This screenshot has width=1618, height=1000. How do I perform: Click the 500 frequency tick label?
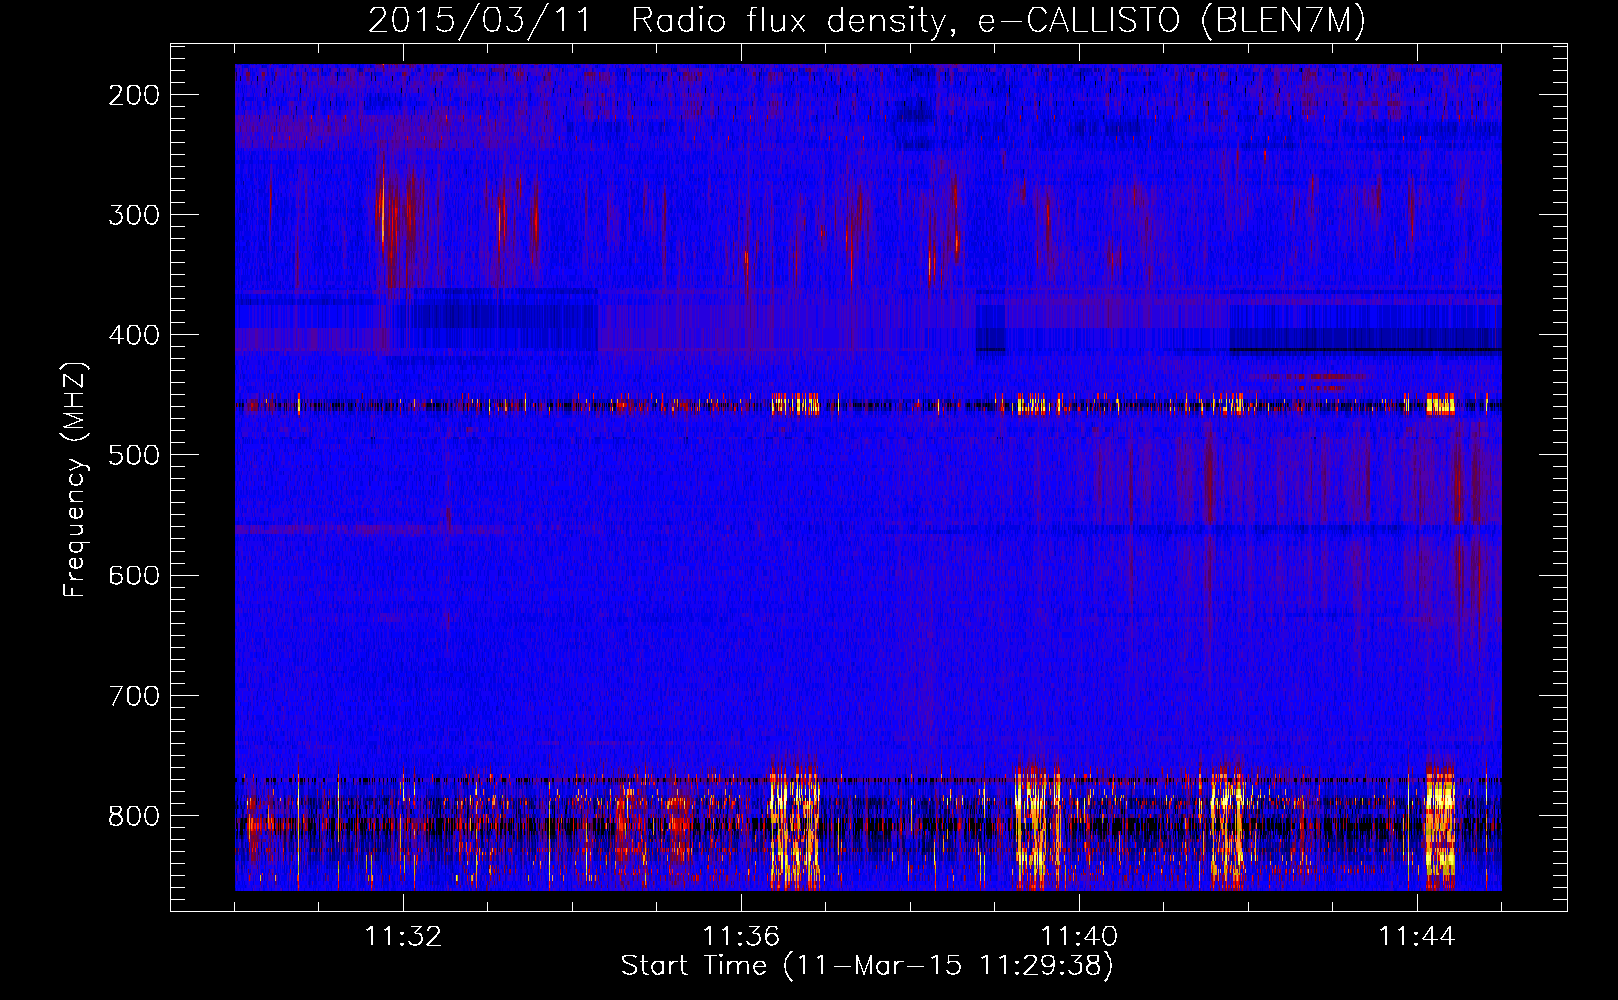(x=134, y=455)
